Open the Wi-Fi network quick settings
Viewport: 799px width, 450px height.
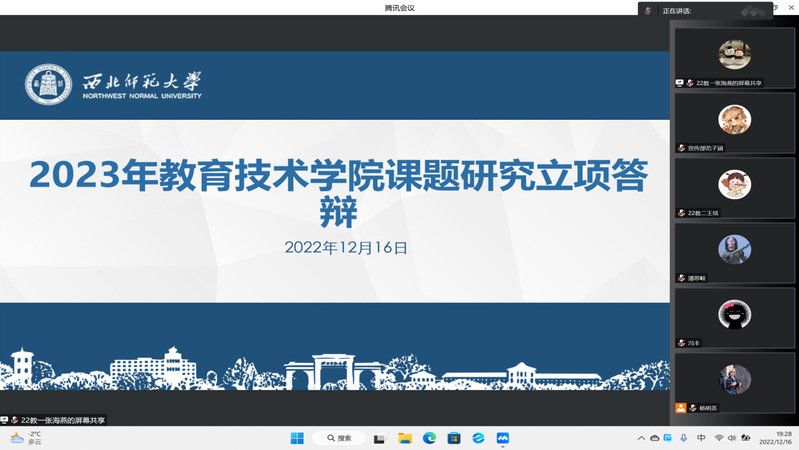pyautogui.click(x=719, y=438)
